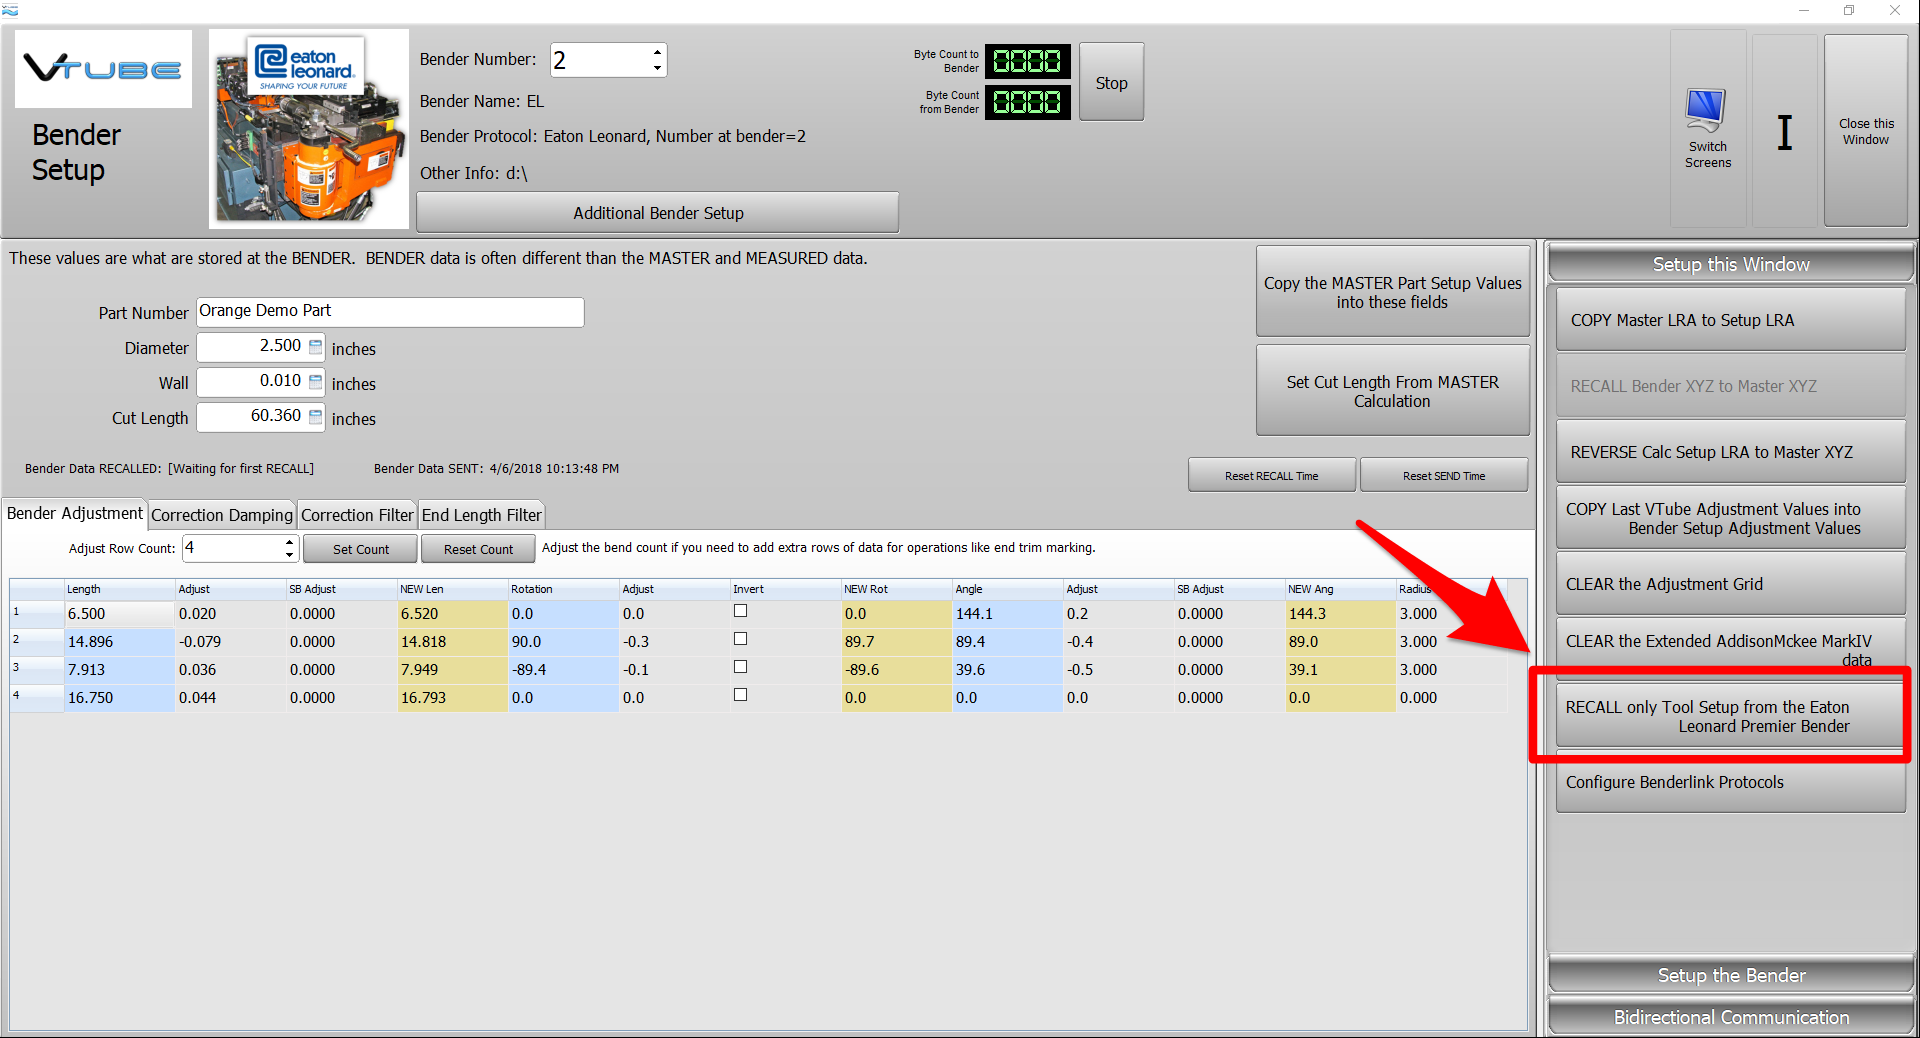Enable Invert checkbox in row 4
Image resolution: width=1920 pixels, height=1038 pixels.
[740, 695]
